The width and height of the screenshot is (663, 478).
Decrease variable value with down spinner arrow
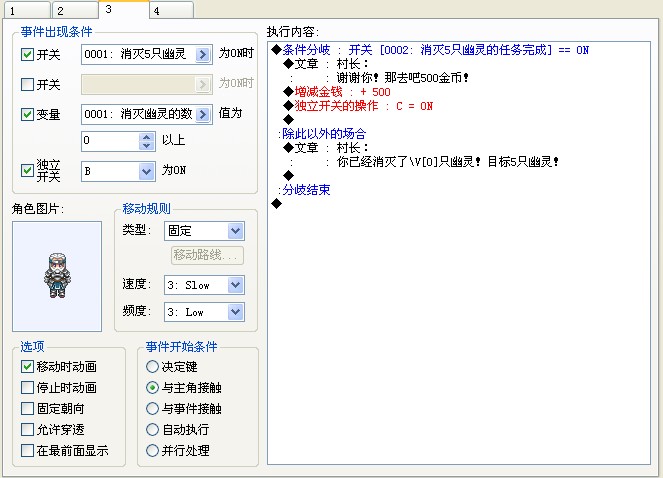coord(146,146)
